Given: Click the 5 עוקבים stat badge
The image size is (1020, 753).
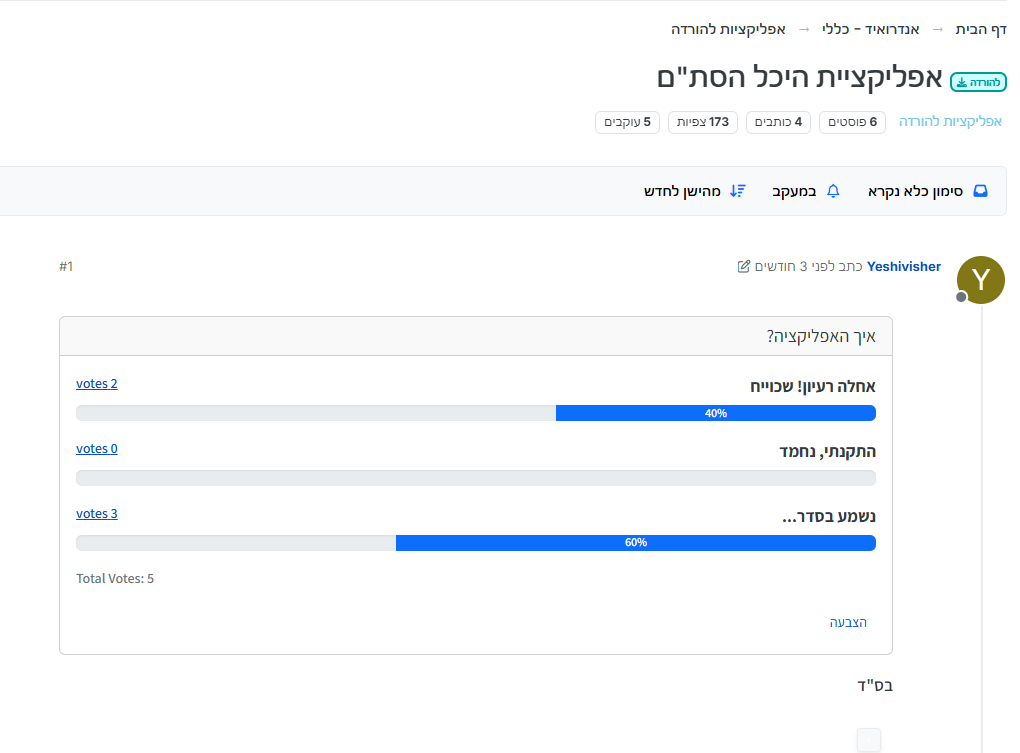Looking at the screenshot, I should [627, 122].
